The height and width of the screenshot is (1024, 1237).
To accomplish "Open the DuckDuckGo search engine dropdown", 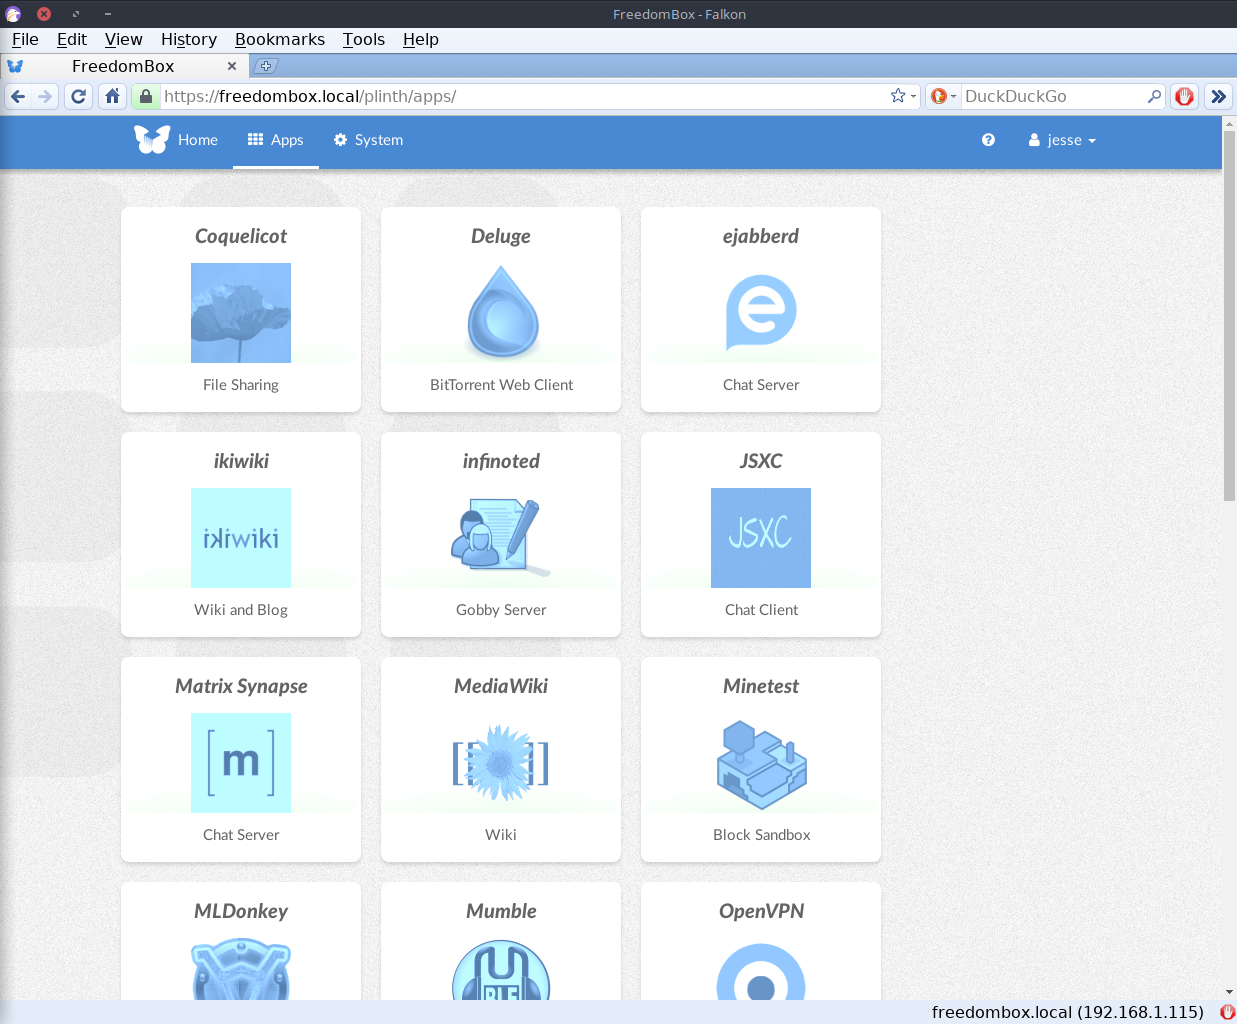I will pos(944,96).
